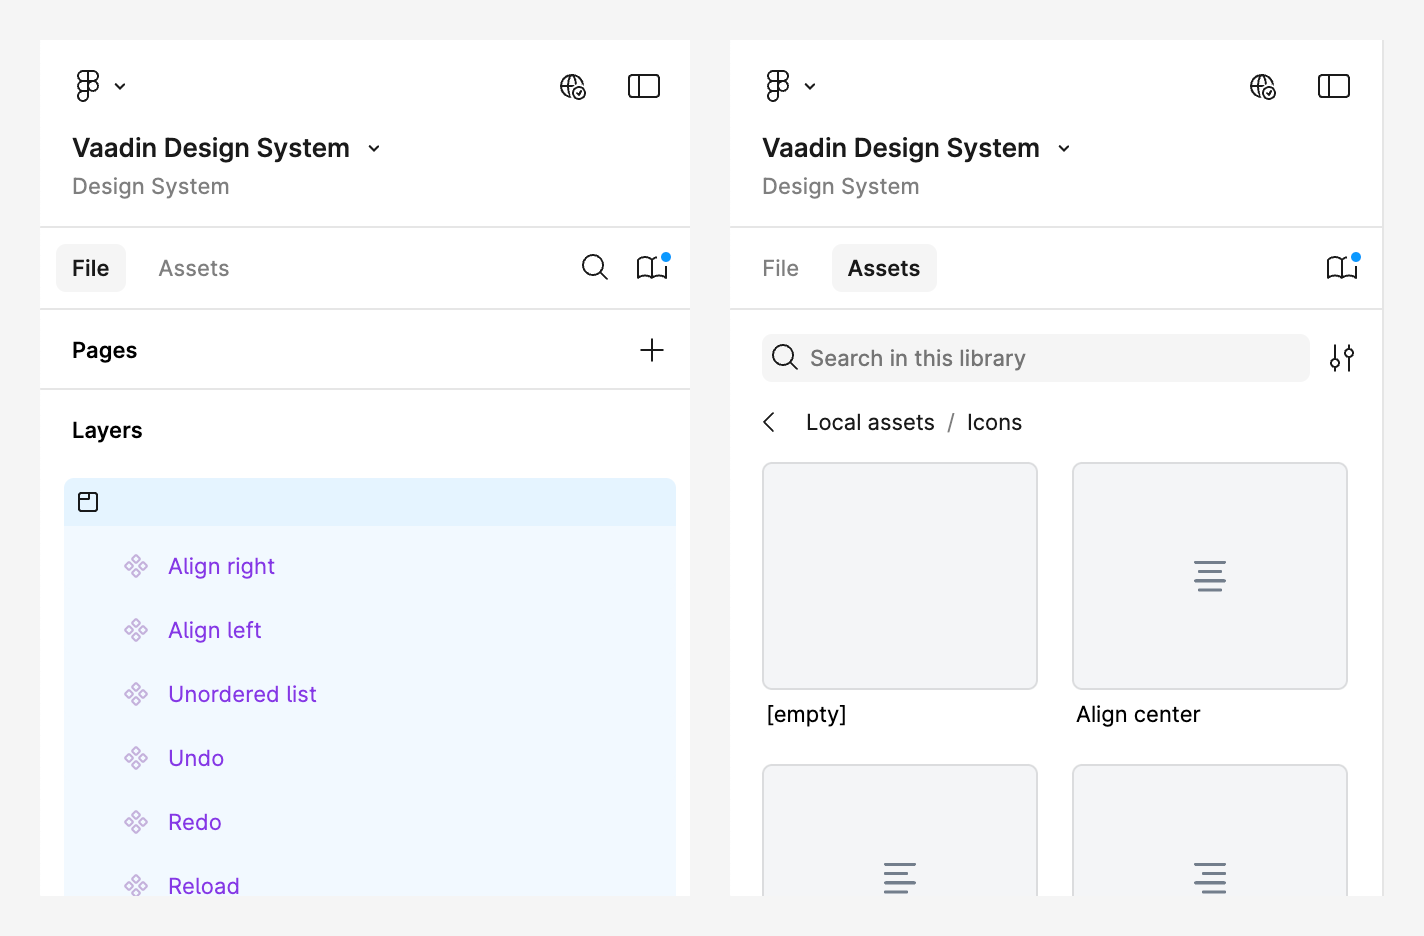Click the Icons breadcrumb
The image size is (1424, 936).
[994, 422]
